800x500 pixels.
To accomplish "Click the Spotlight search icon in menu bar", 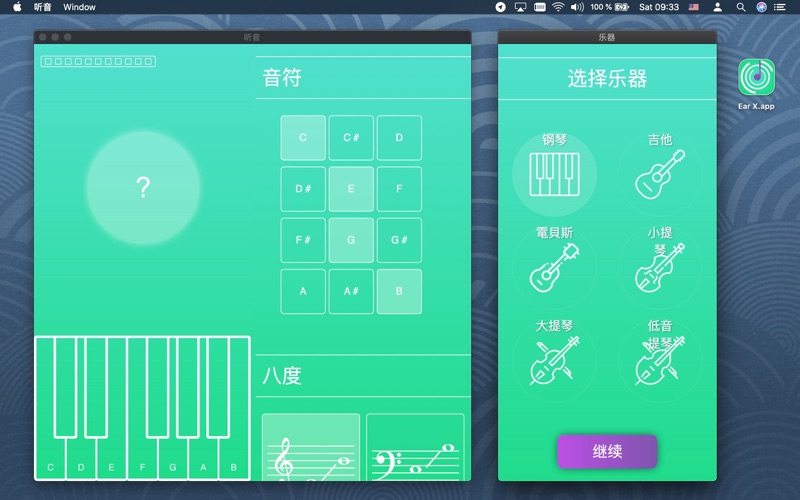I will 739,7.
